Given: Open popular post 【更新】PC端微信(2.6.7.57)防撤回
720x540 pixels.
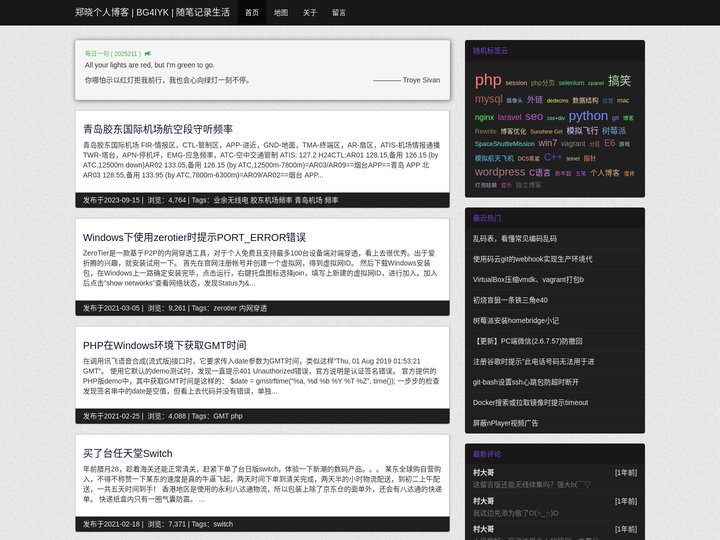Looking at the screenshot, I should pos(528,341).
